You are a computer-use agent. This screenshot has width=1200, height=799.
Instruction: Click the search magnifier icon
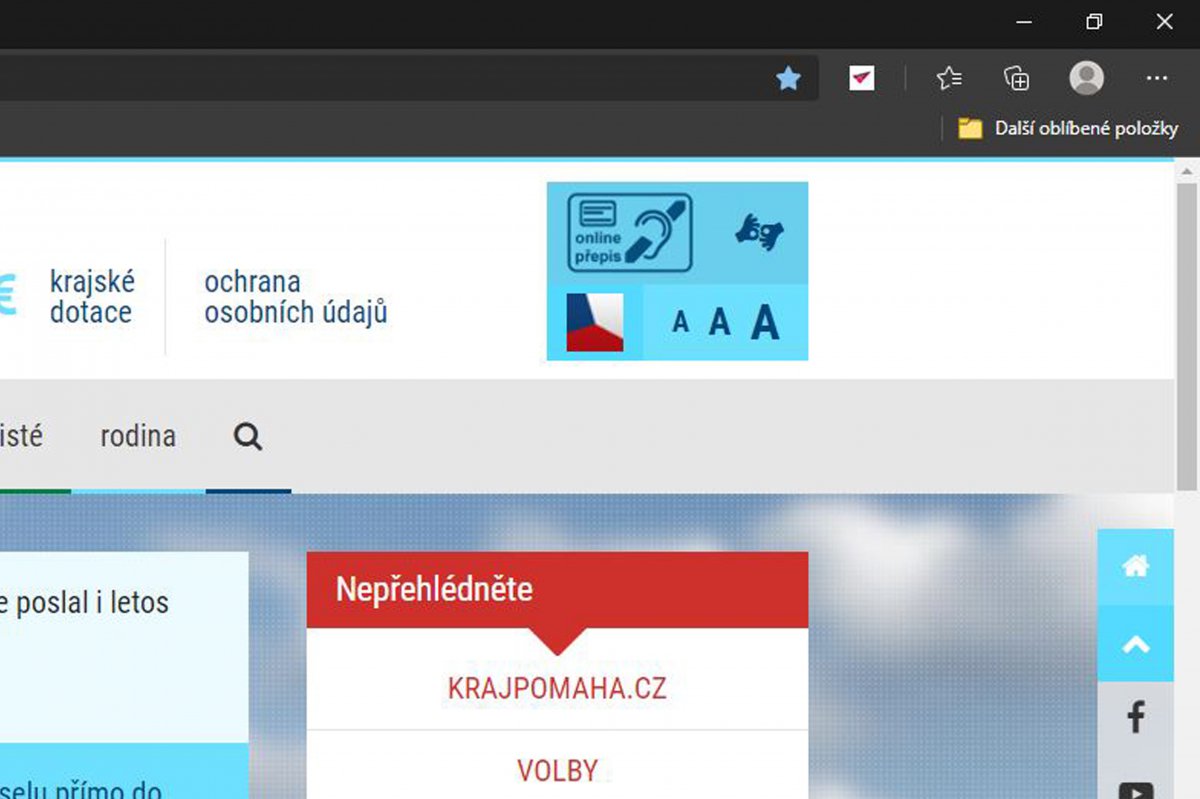click(248, 436)
